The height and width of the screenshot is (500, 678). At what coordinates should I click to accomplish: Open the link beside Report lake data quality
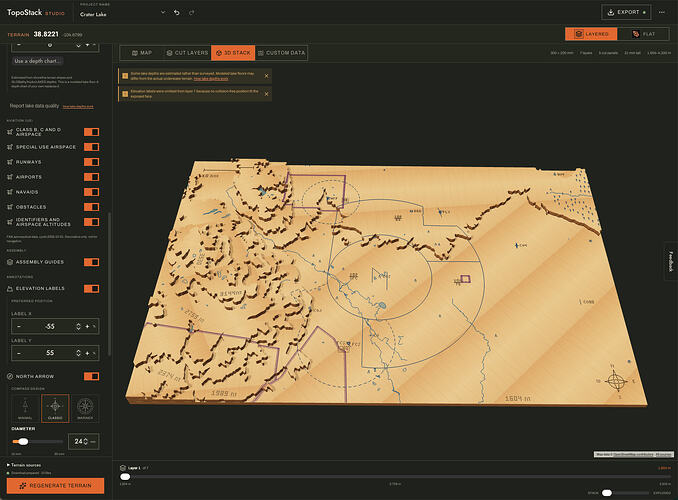[x=78, y=106]
